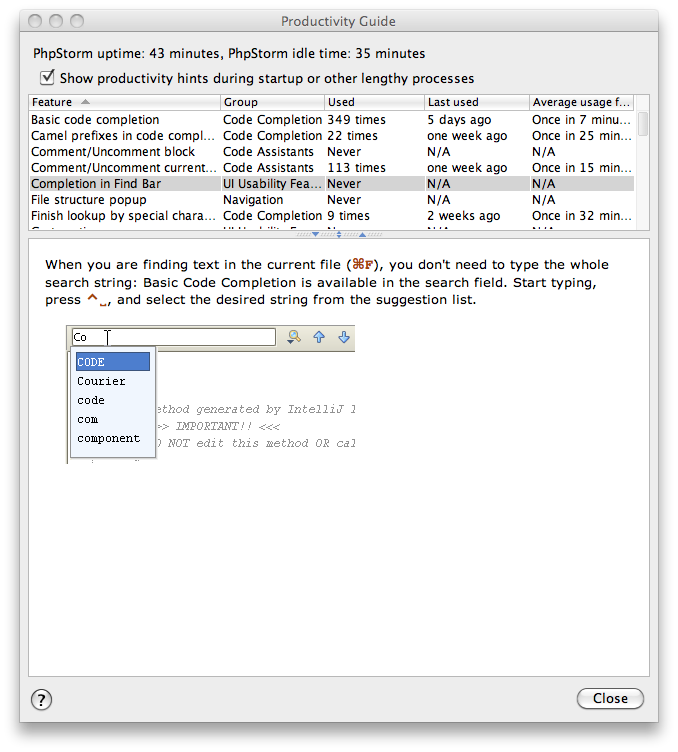Click the previous occurrence up arrow

point(319,337)
